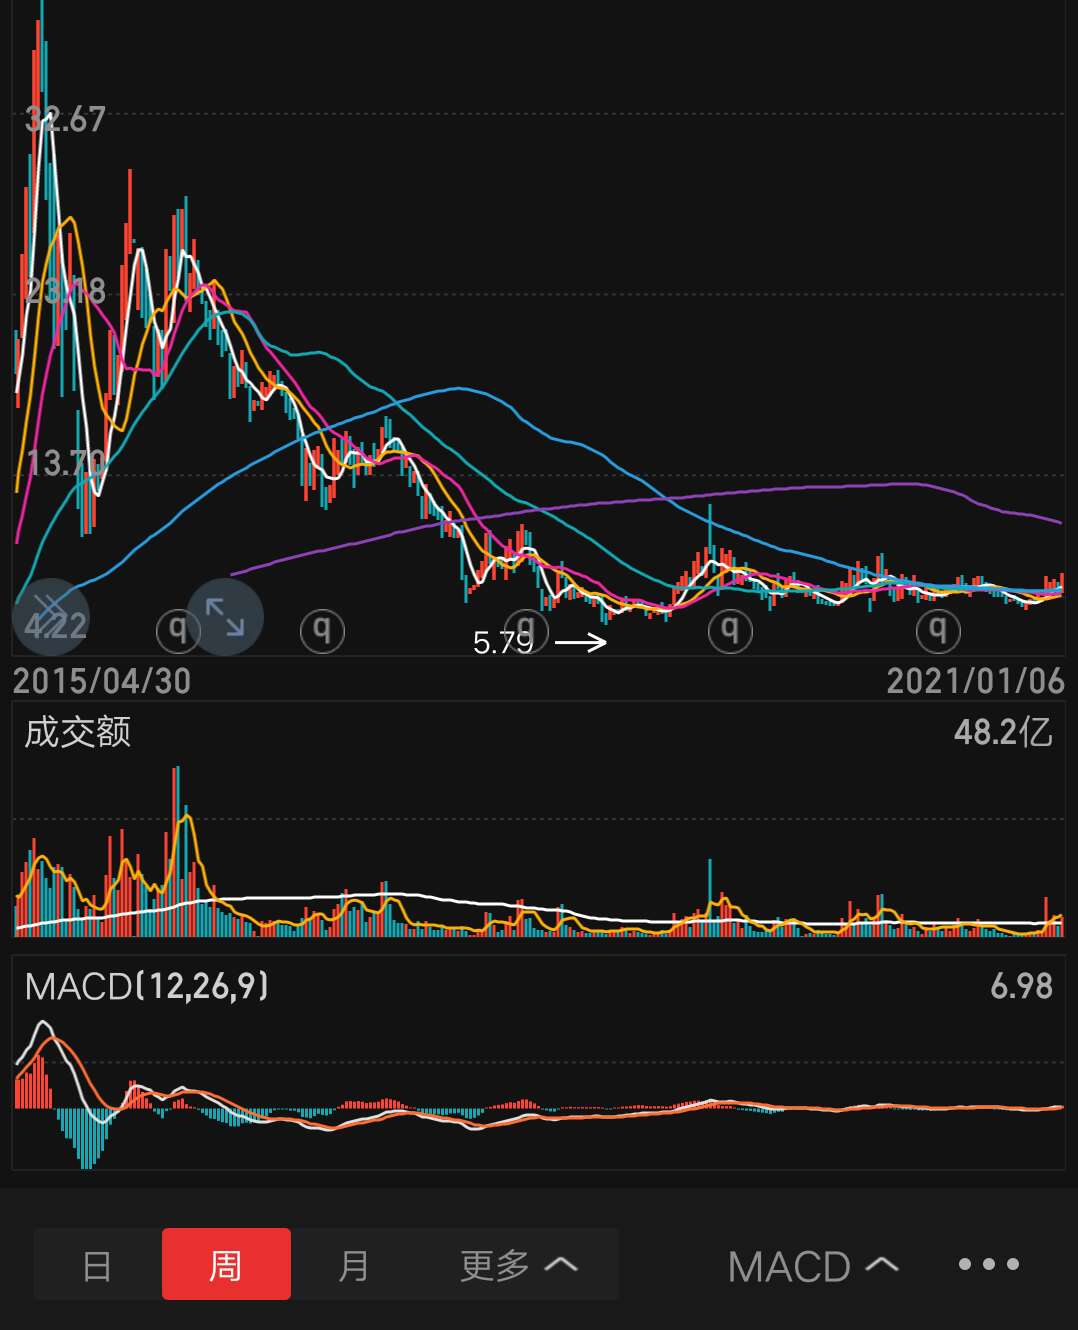Screen dimensions: 1078x1330
Task: Tap the last q marker on right
Action: (938, 631)
